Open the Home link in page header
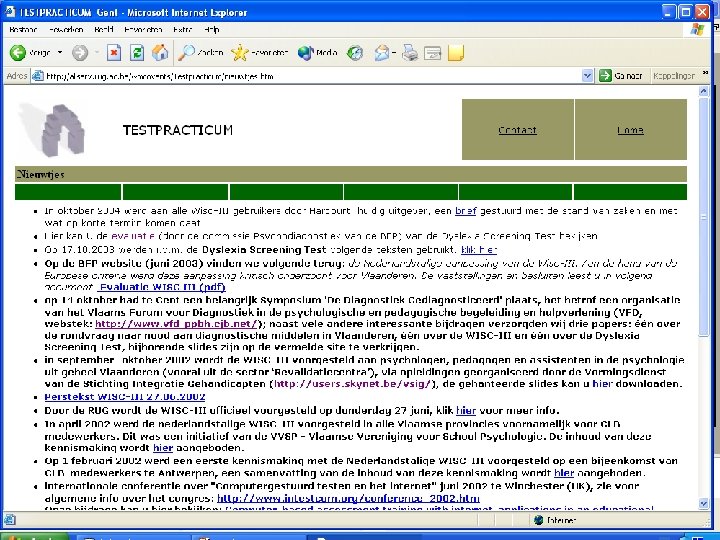720x540 pixels. click(630, 130)
